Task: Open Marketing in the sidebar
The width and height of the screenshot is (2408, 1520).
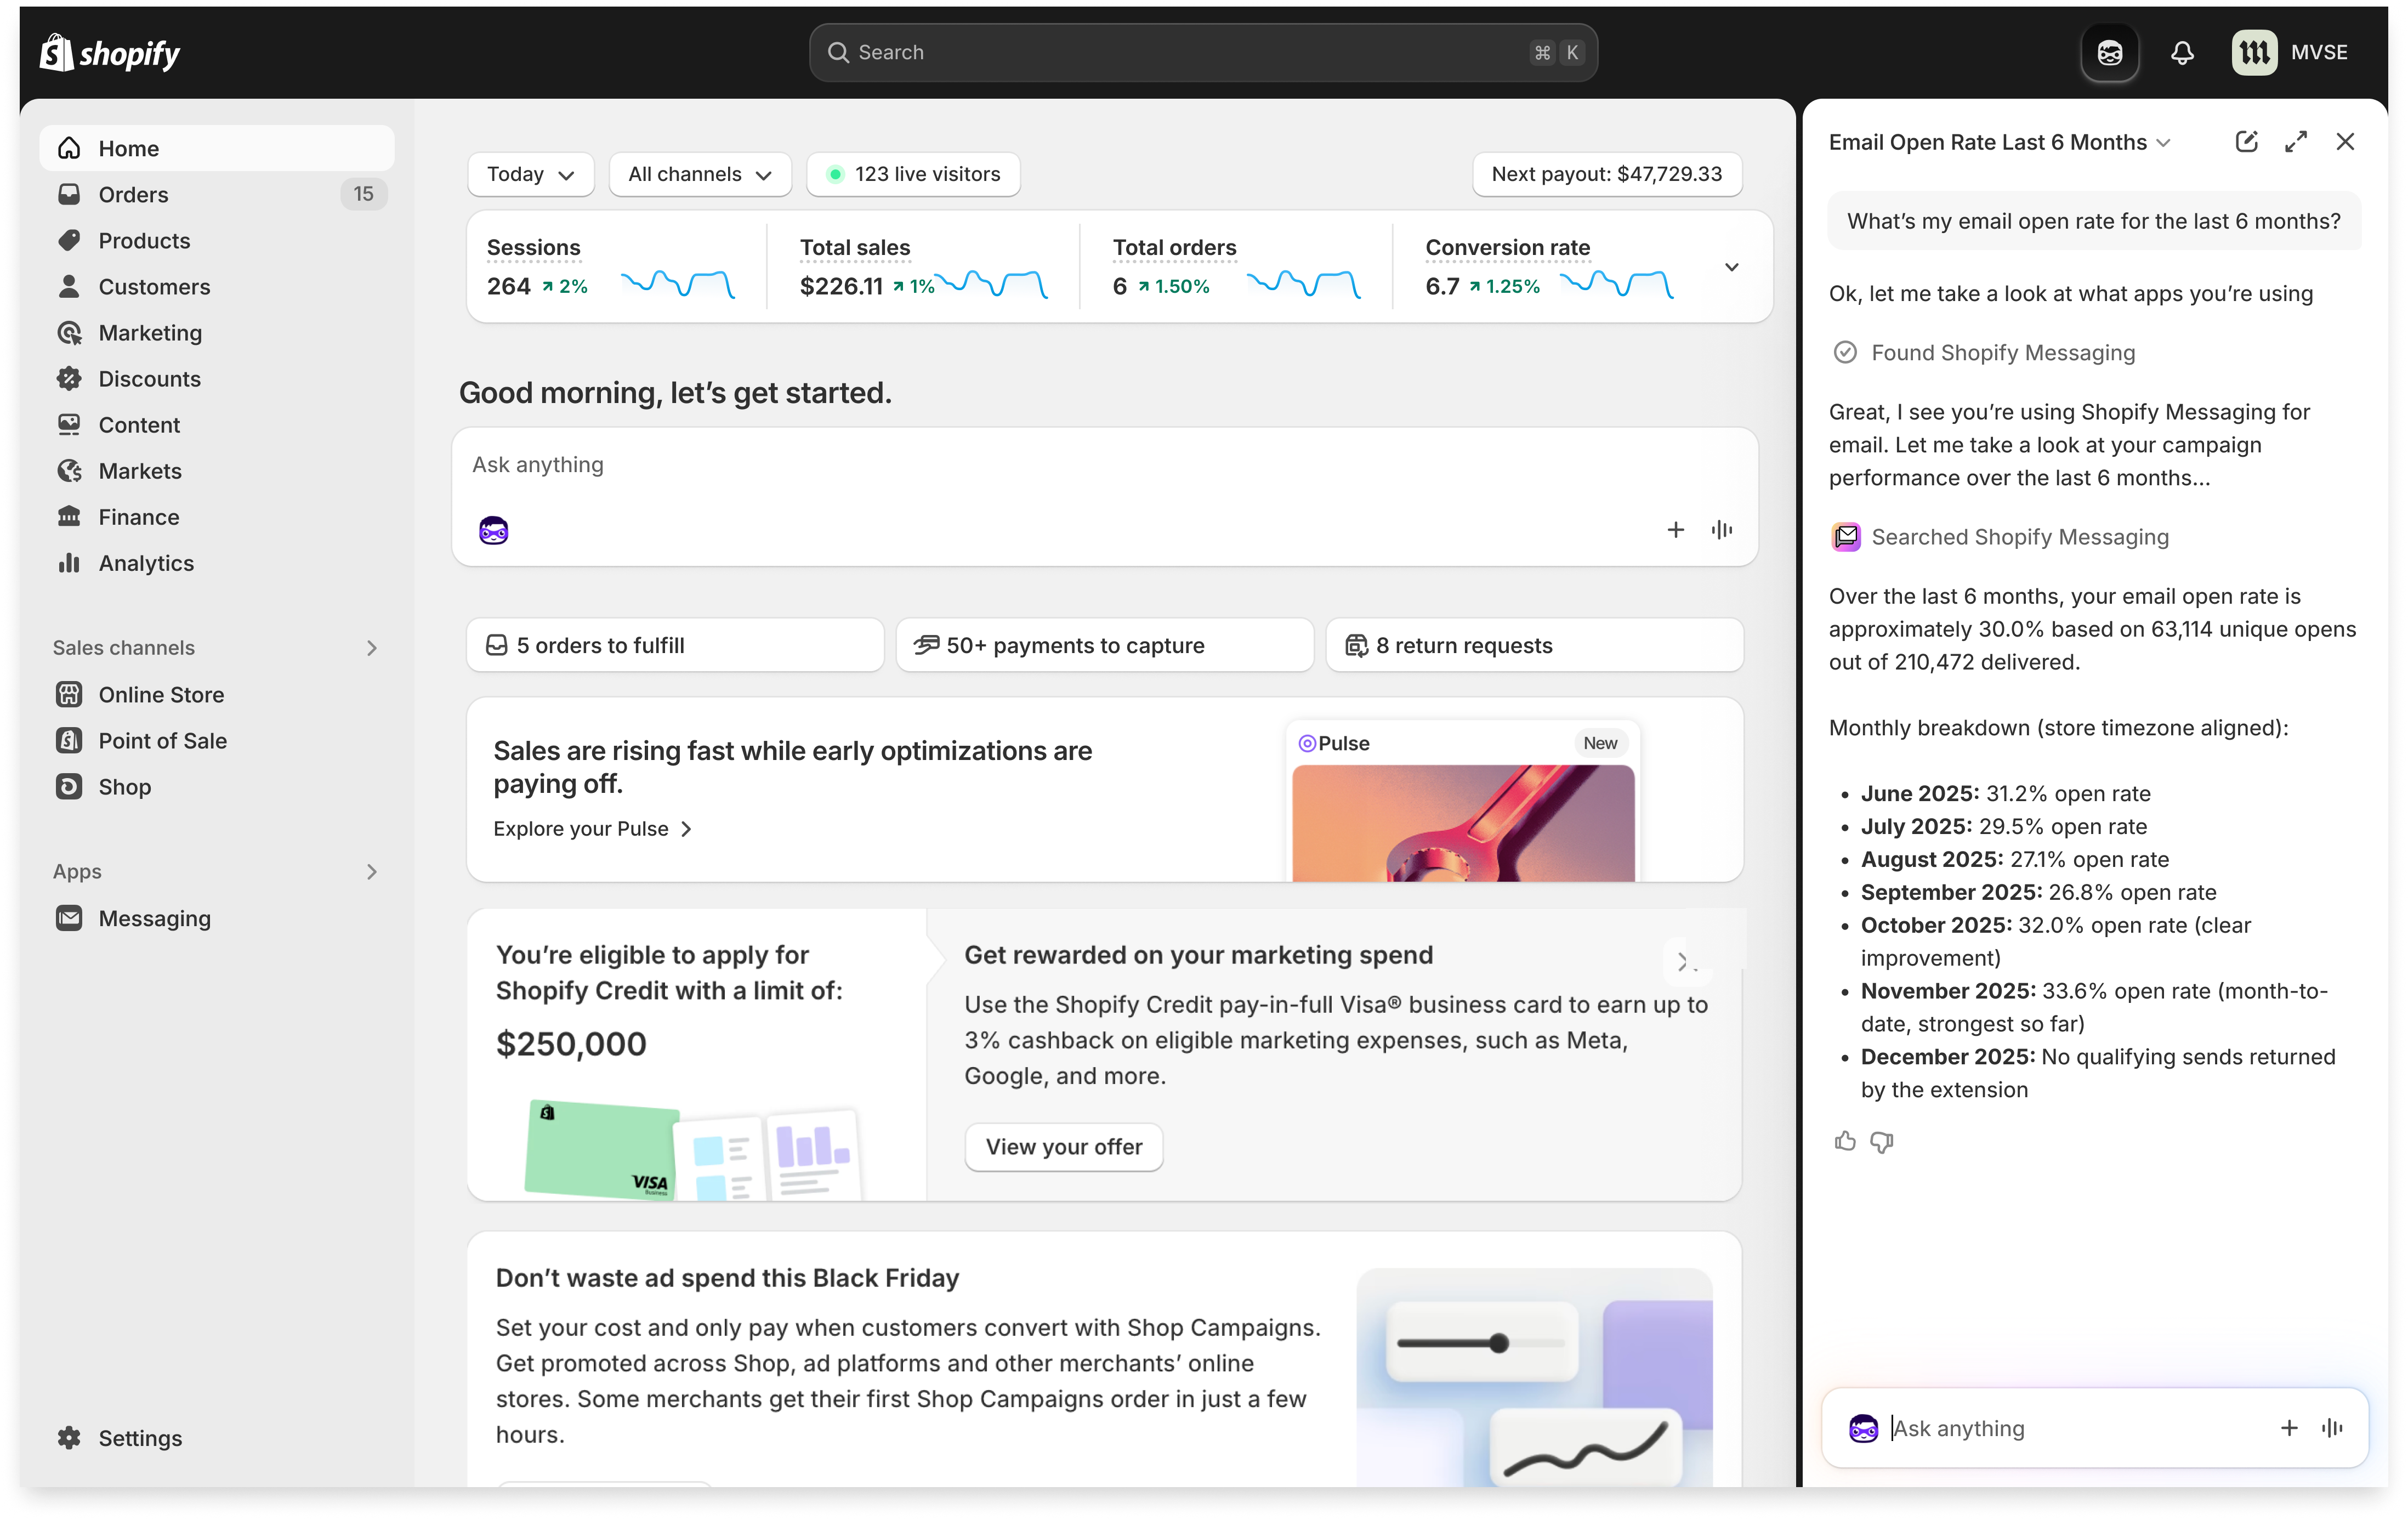Action: 216,332
